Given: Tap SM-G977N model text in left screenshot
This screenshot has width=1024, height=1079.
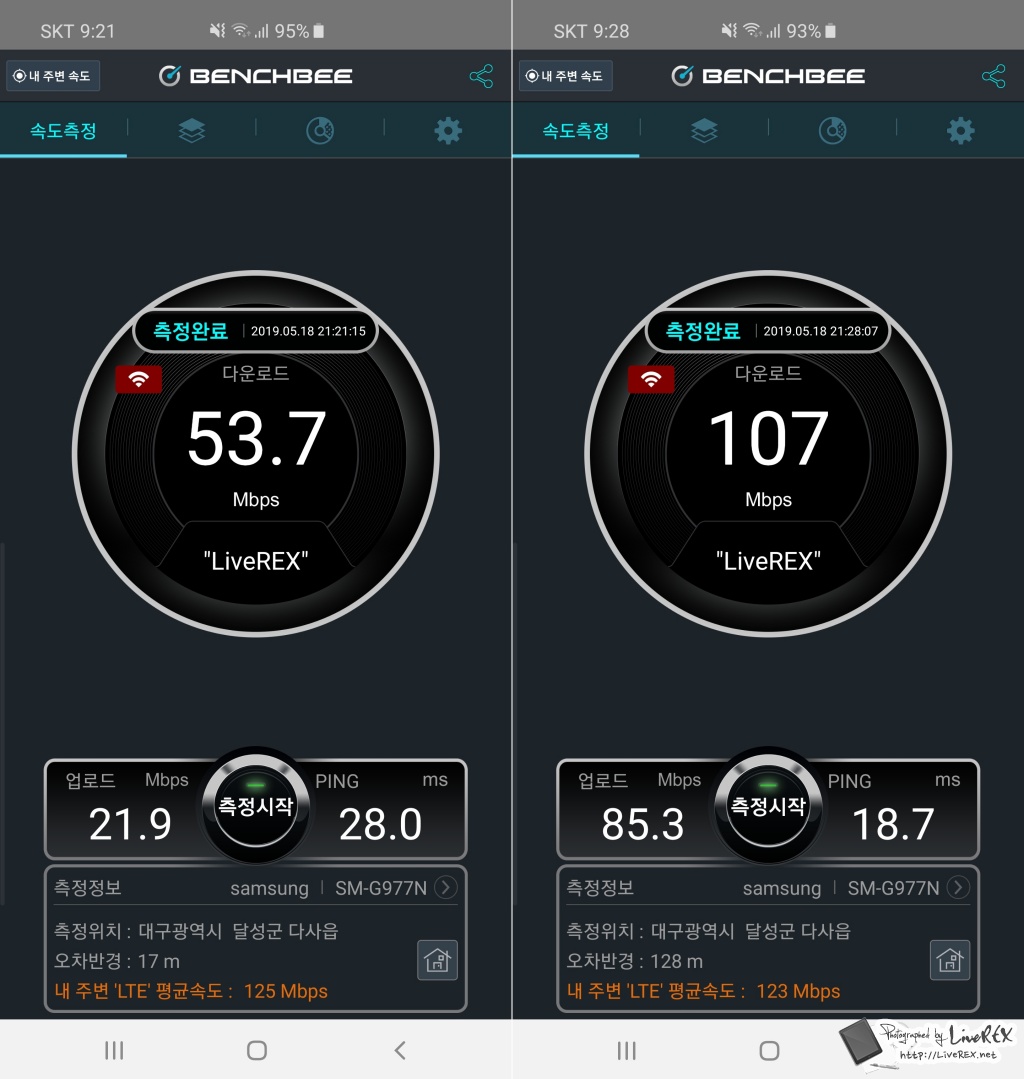Looking at the screenshot, I should (x=381, y=888).
